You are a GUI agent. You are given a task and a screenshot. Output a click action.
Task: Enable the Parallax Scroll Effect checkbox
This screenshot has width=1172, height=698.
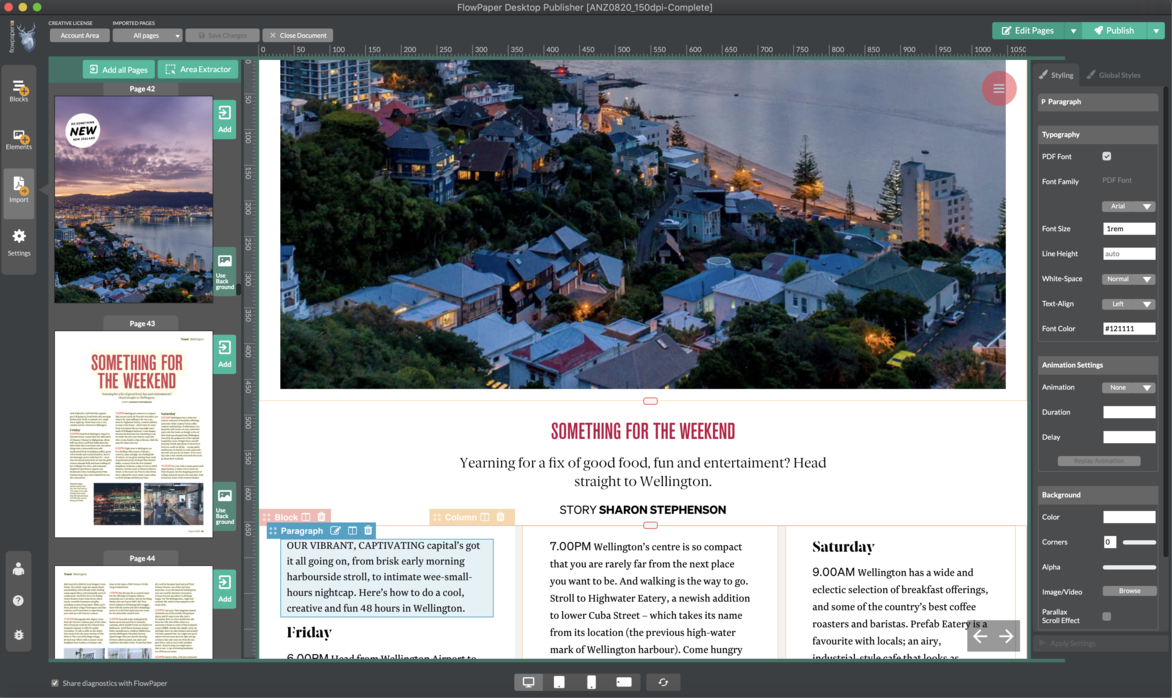pyautogui.click(x=1107, y=617)
